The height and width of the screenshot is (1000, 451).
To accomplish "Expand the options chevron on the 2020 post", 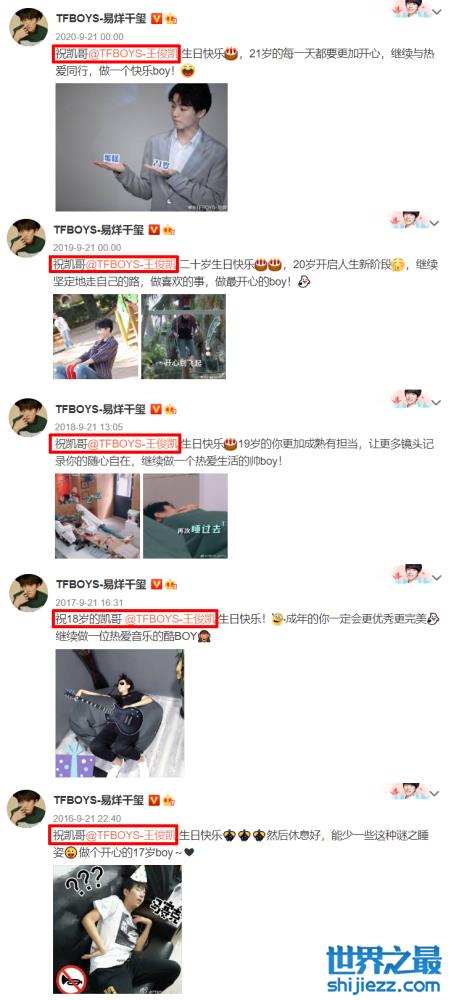I will (x=437, y=11).
